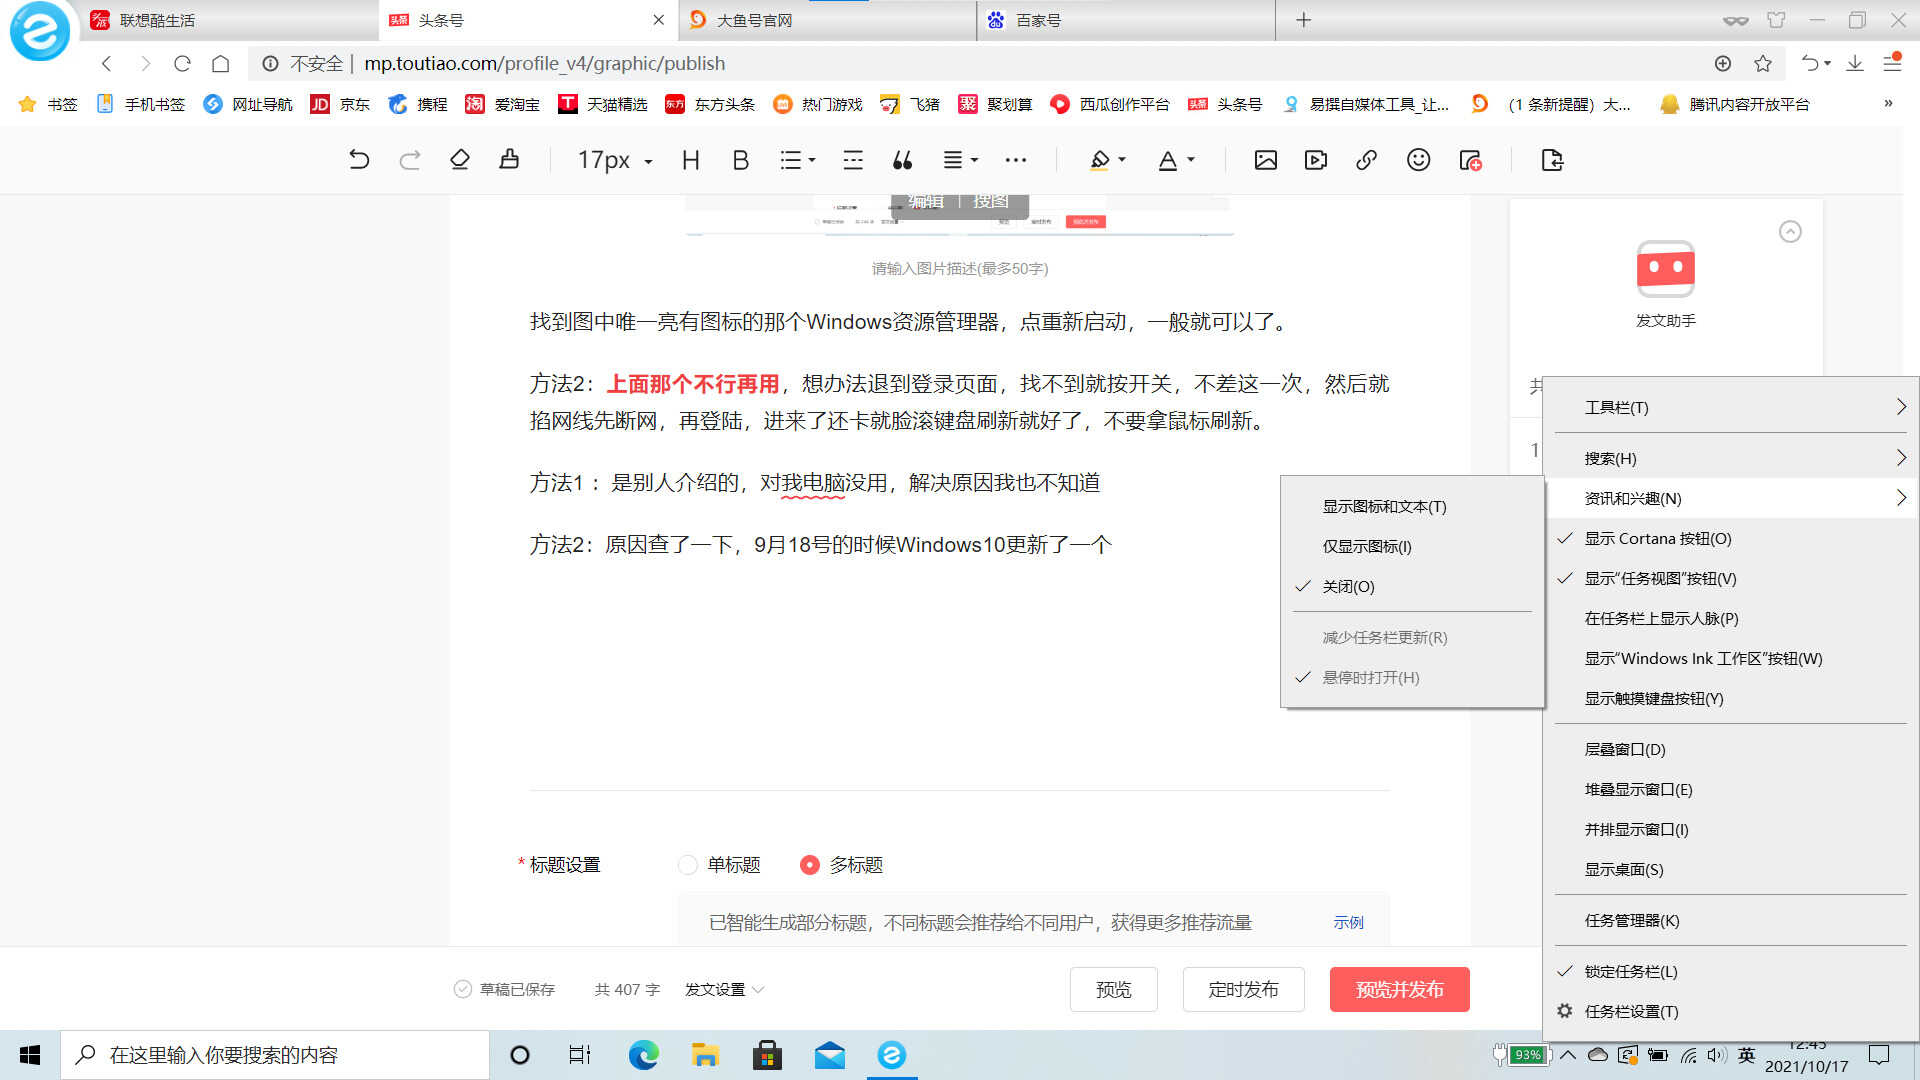Expand 发文设置 dropdown

725,989
